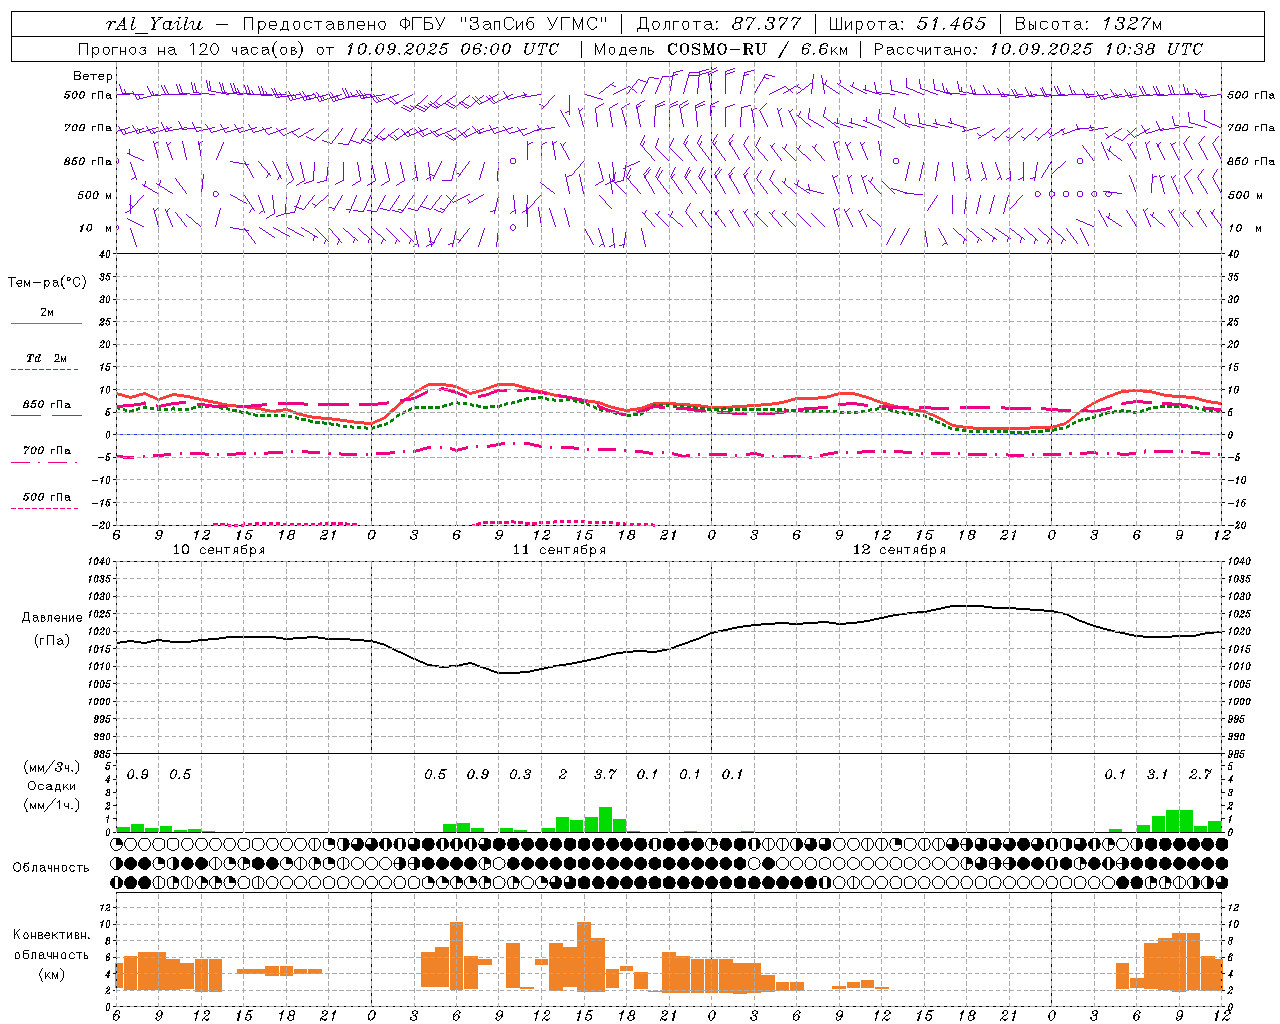Click the dashed legend line under 'Td 2м'

(x=44, y=370)
